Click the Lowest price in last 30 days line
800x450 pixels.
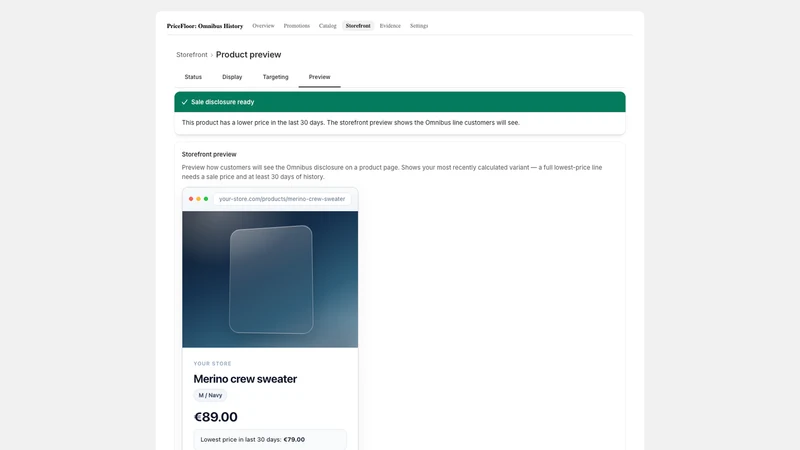(x=270, y=439)
